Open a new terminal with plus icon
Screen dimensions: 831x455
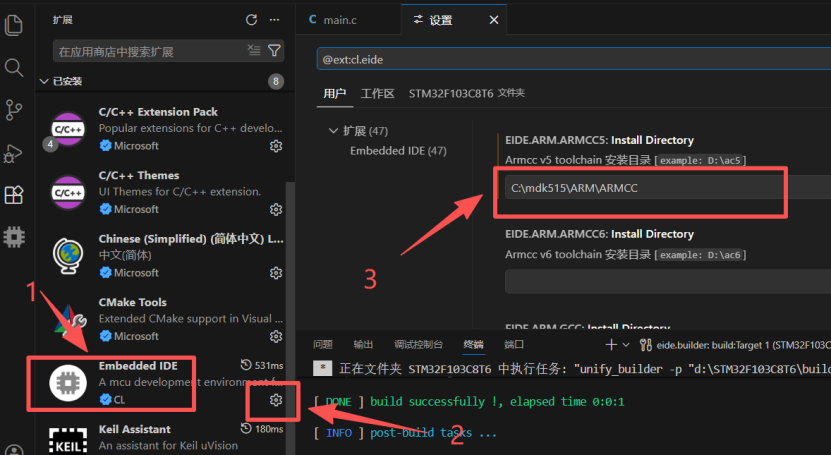pos(611,345)
